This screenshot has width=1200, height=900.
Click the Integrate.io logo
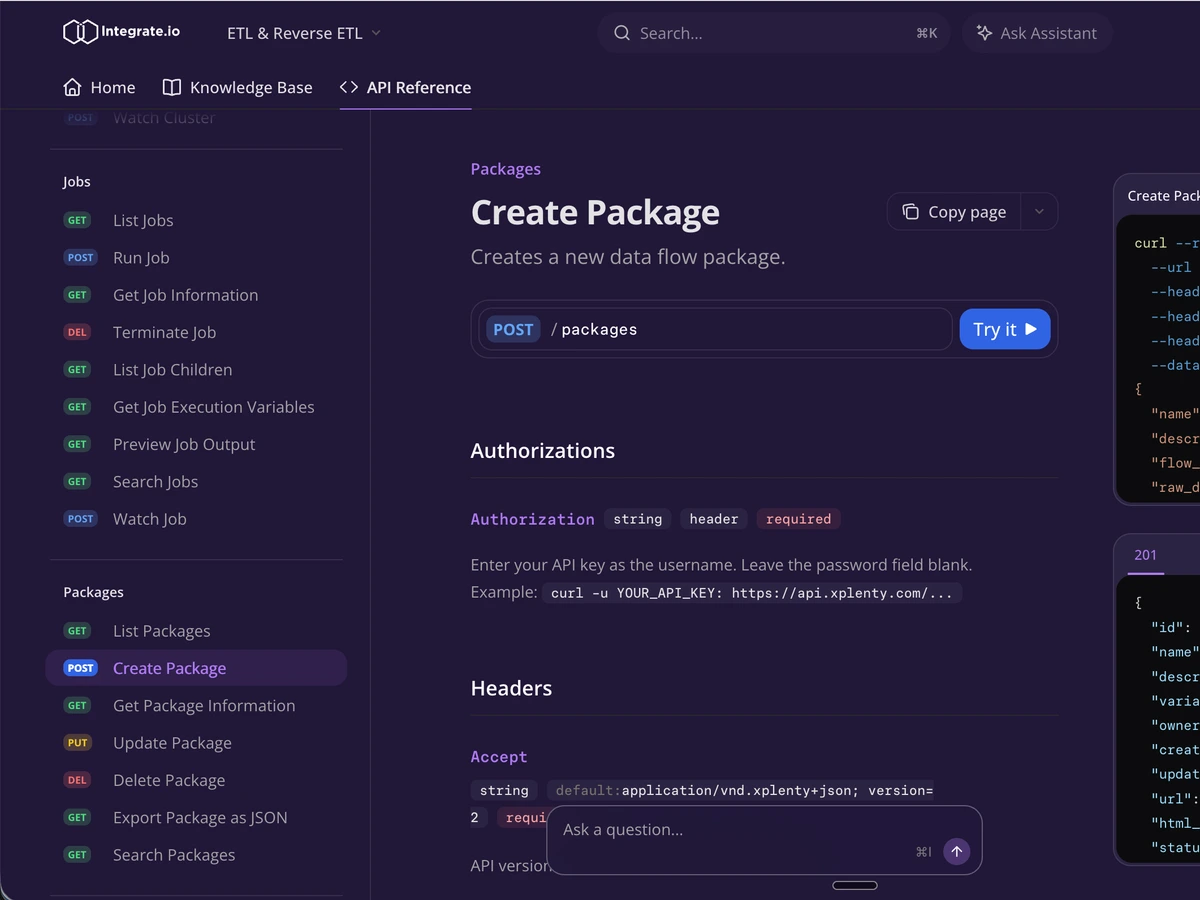click(x=121, y=32)
